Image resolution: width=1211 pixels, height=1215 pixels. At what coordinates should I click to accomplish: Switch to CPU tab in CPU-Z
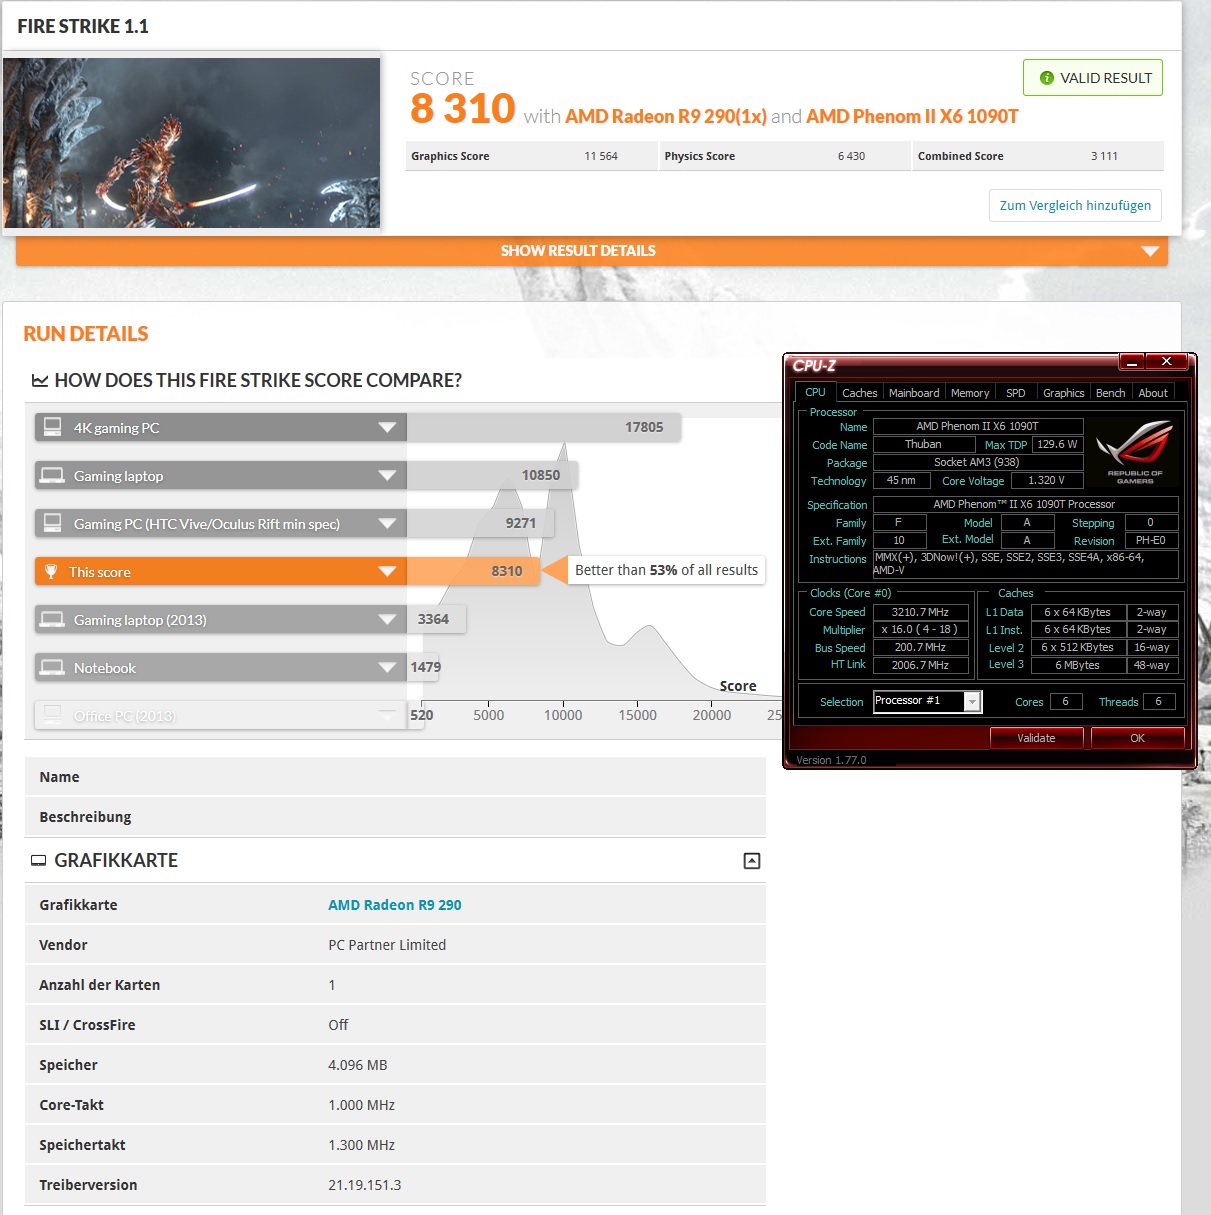(815, 392)
